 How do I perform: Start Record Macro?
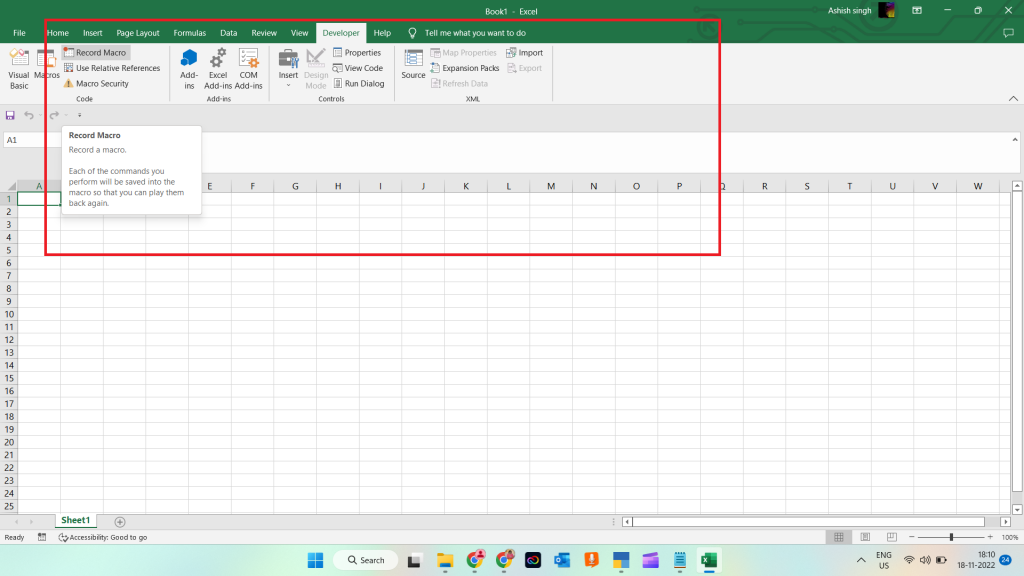pyautogui.click(x=95, y=52)
